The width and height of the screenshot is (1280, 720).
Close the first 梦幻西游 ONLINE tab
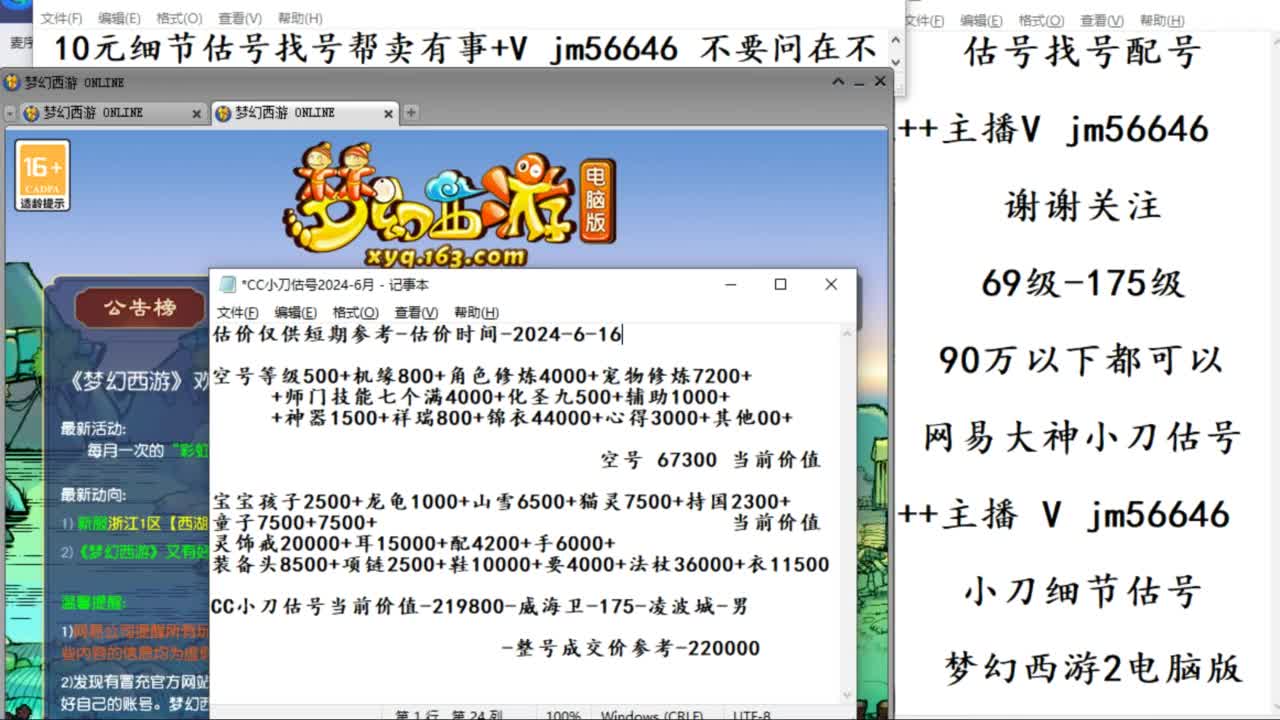pos(196,114)
